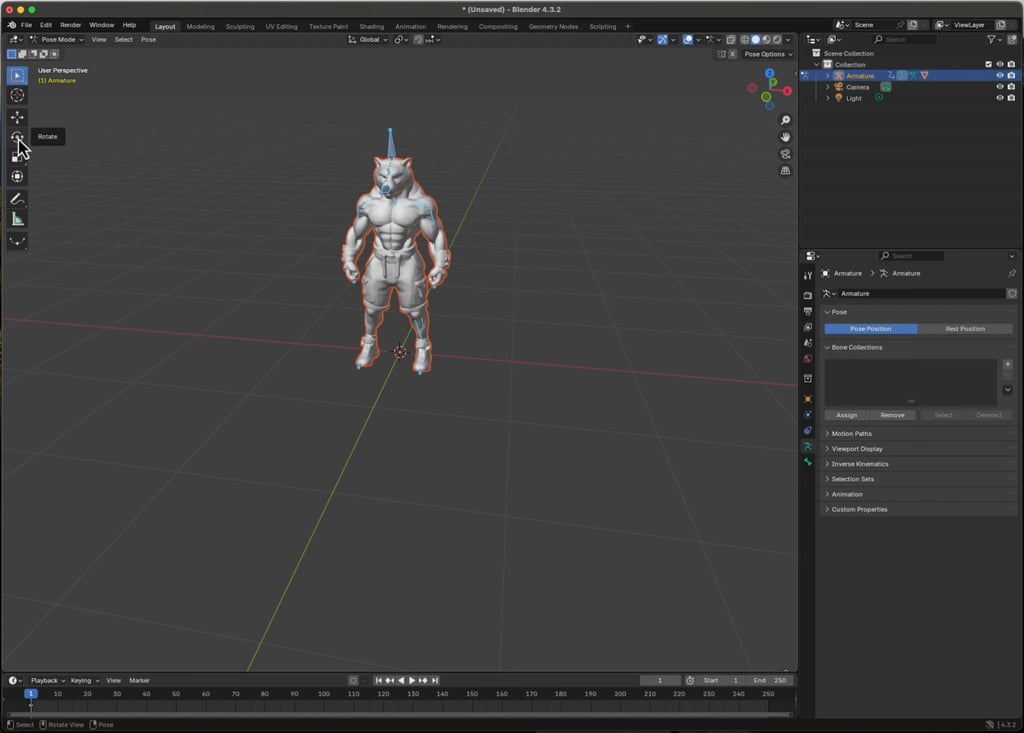Select the Rotate tool in the toolbar
Viewport: 1024px width, 733px height.
pyautogui.click(x=16, y=136)
